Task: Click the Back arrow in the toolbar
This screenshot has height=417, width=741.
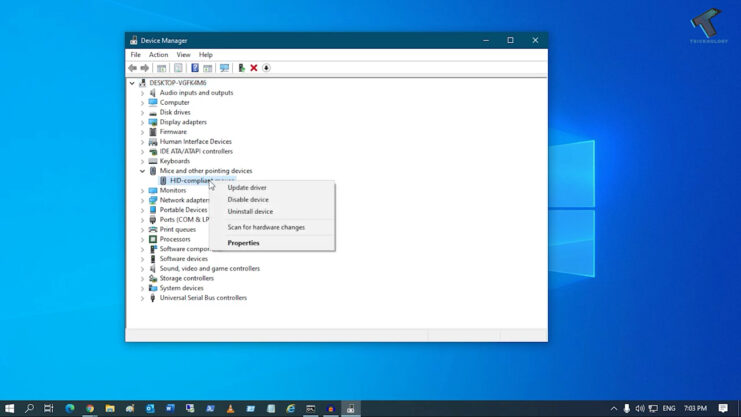Action: (133, 68)
